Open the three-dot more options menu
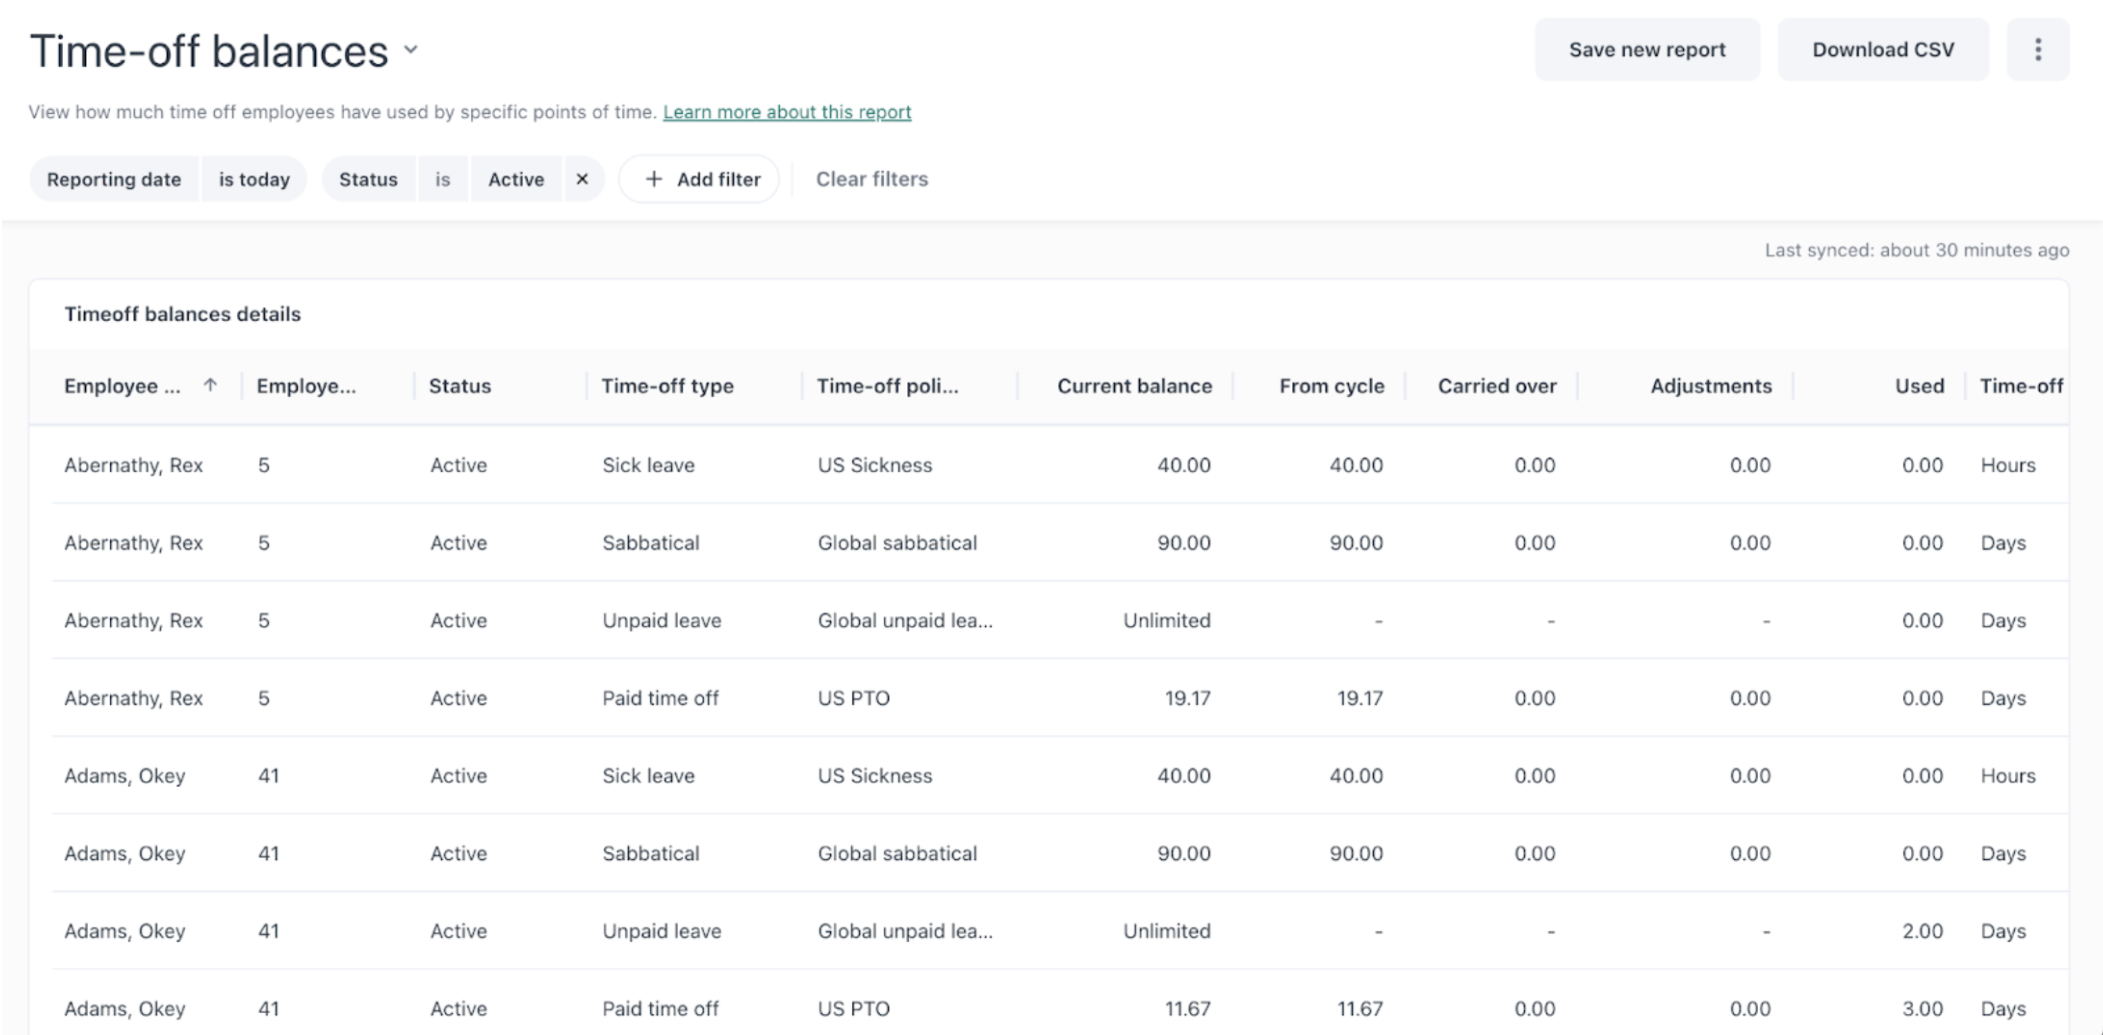The height and width of the screenshot is (1035, 2103). (2037, 50)
